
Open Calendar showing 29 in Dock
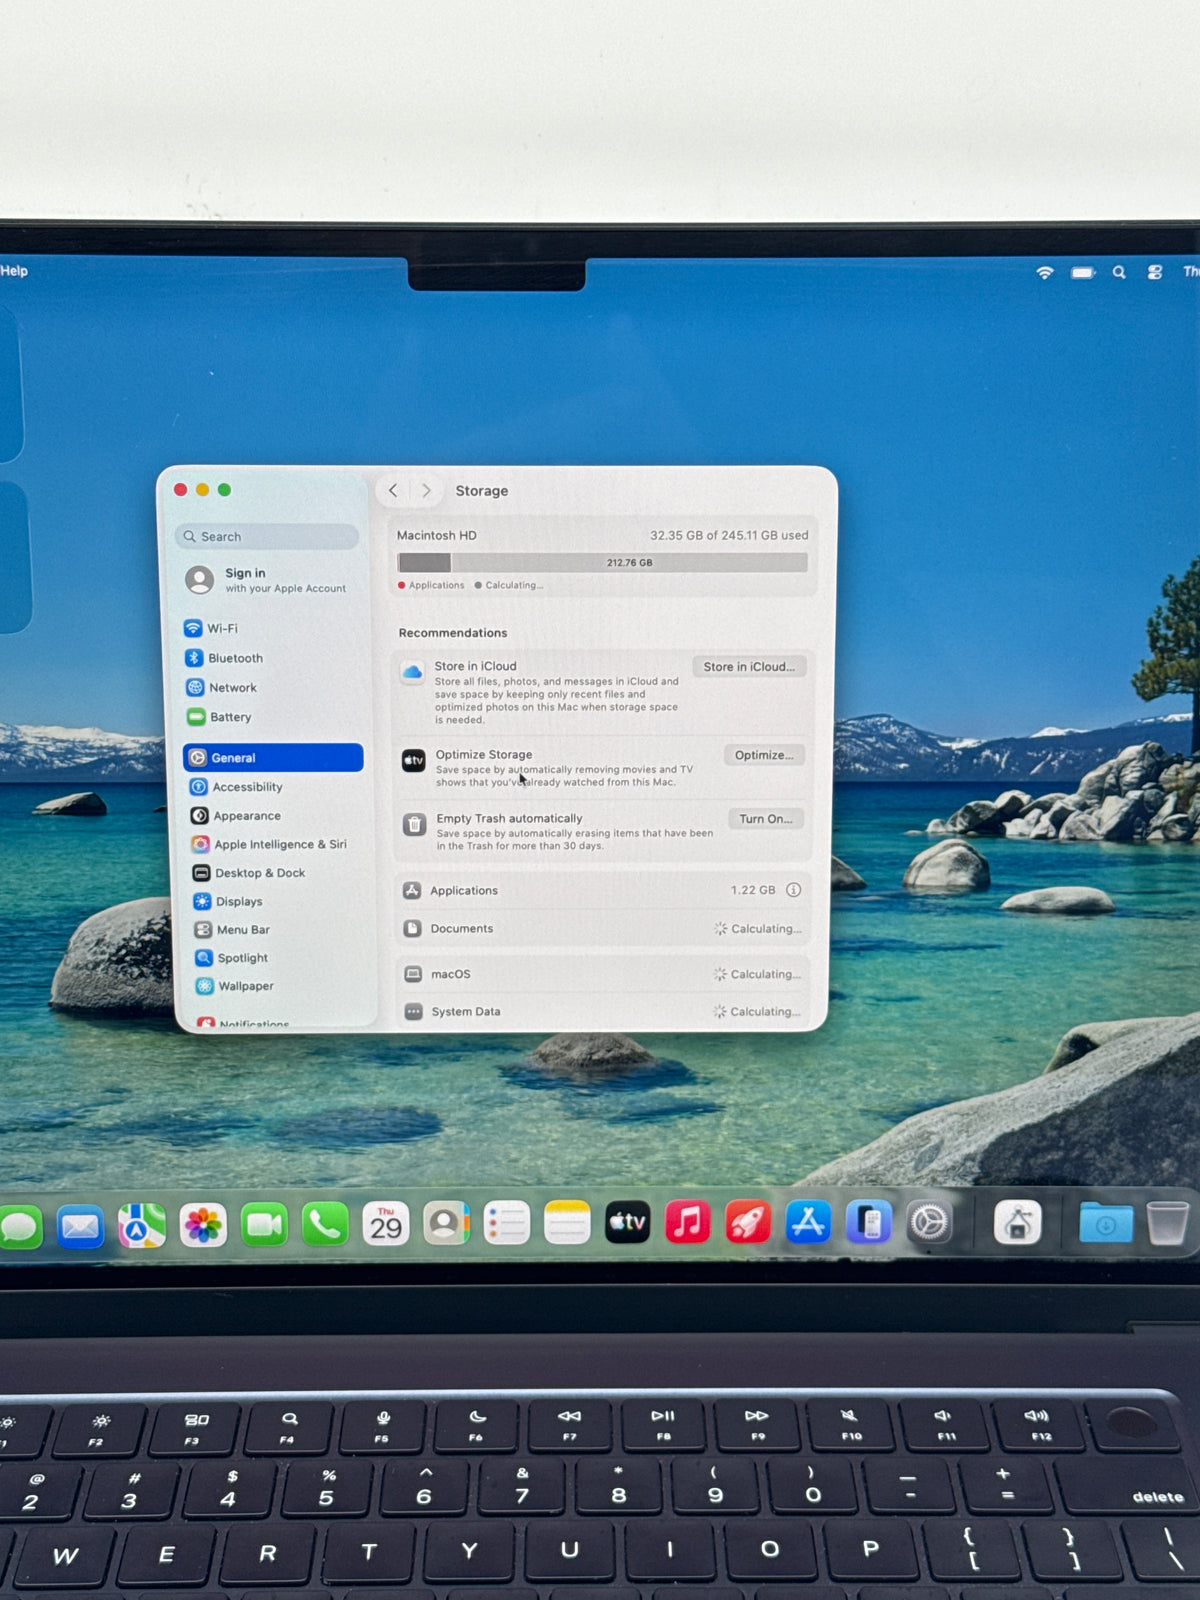click(386, 1223)
